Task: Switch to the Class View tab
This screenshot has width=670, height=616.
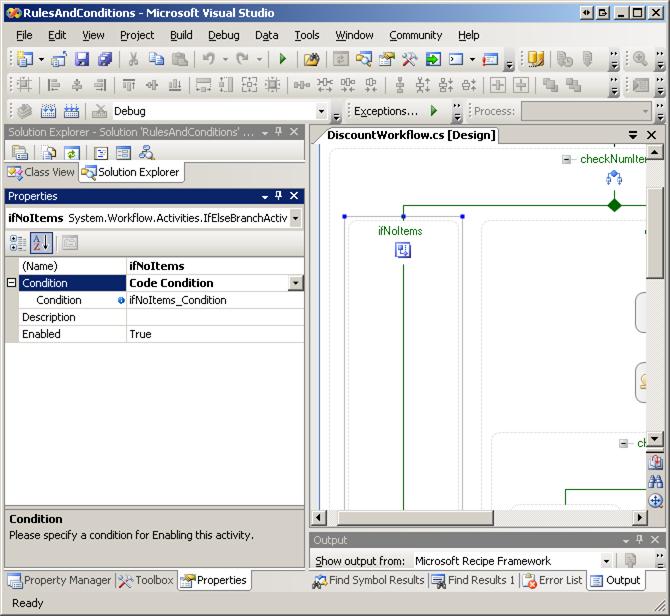Action: [41, 172]
